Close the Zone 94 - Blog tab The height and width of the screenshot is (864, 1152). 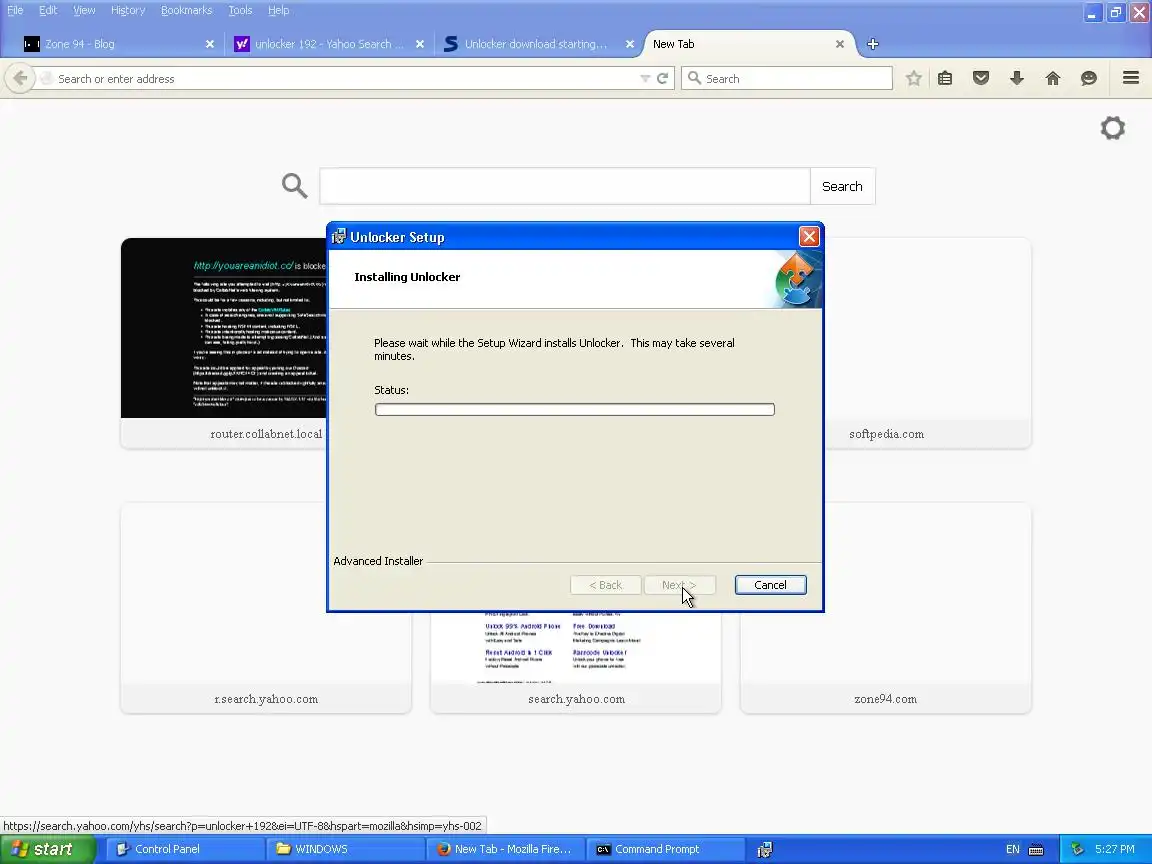210,44
